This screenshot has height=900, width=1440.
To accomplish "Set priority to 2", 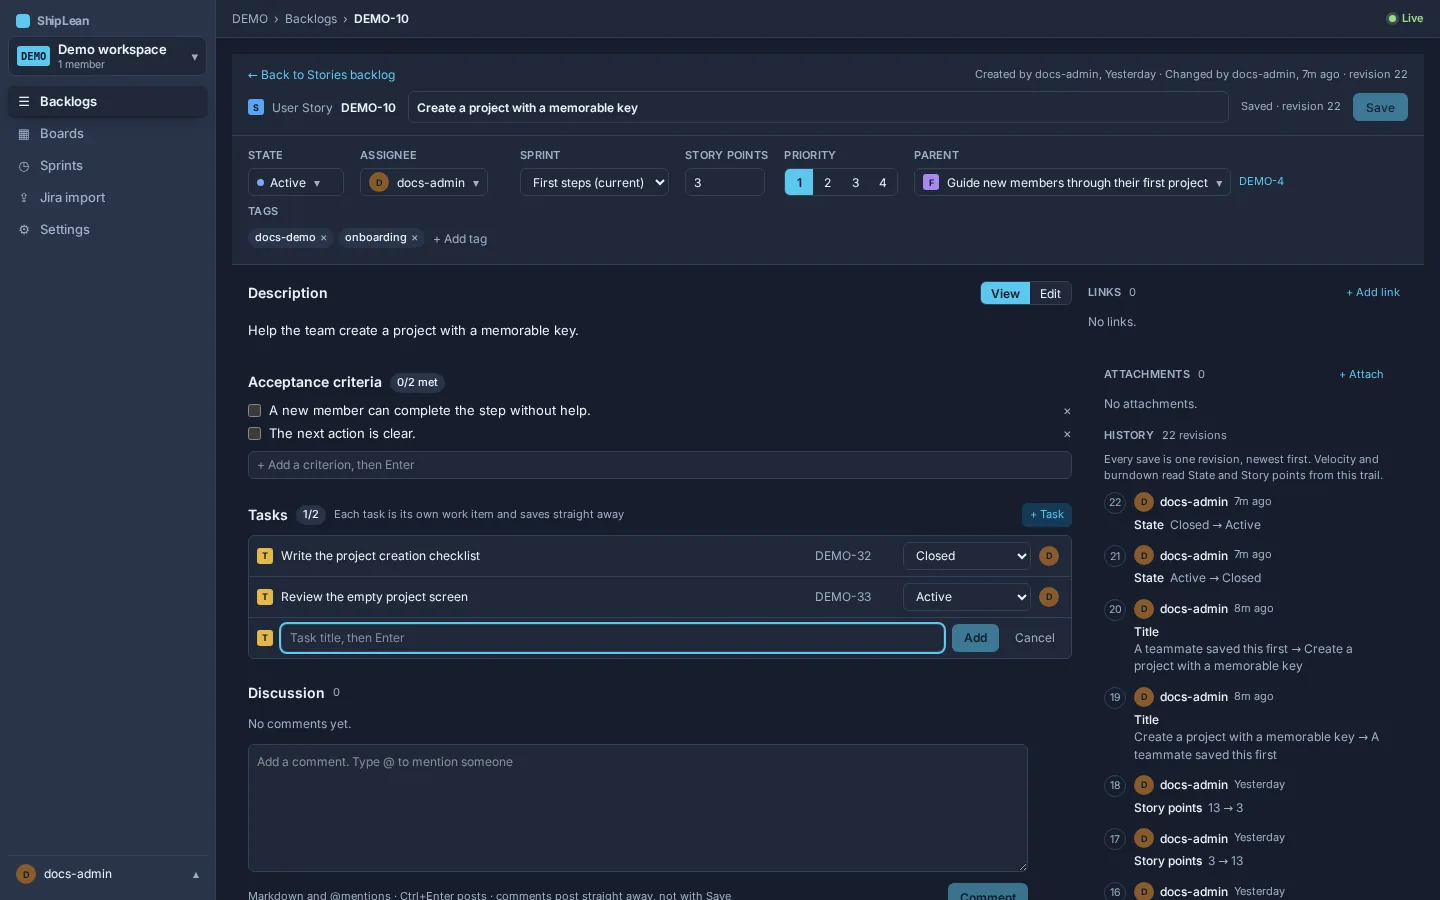I will (827, 182).
